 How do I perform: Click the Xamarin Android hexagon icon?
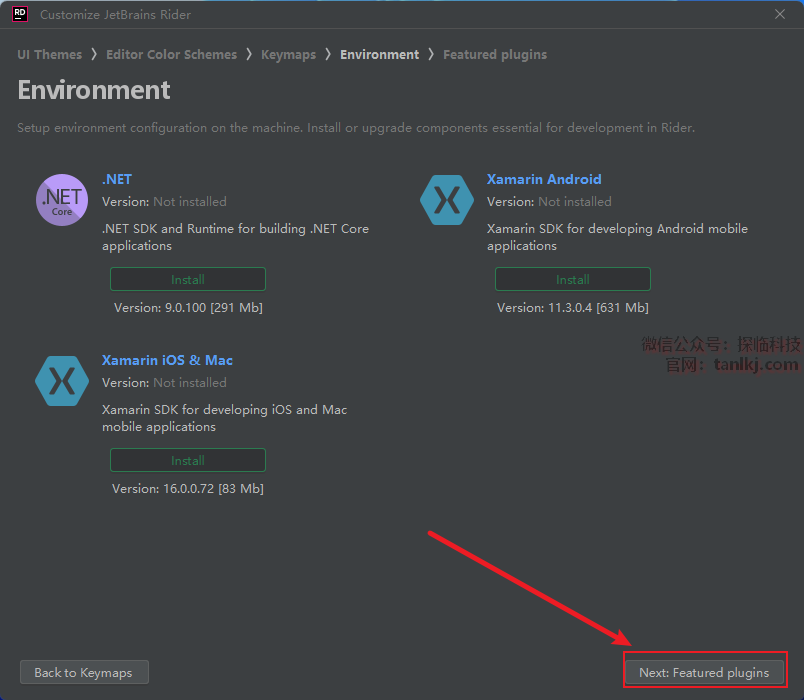tap(447, 200)
